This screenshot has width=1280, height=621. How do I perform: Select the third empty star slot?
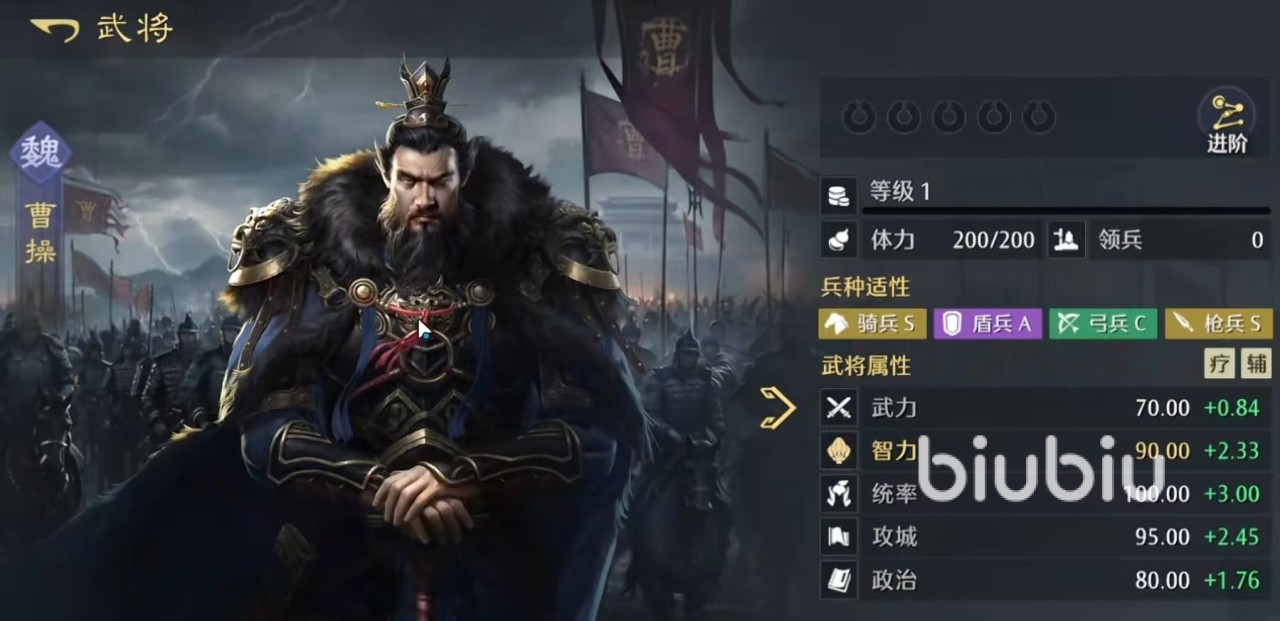tap(949, 118)
